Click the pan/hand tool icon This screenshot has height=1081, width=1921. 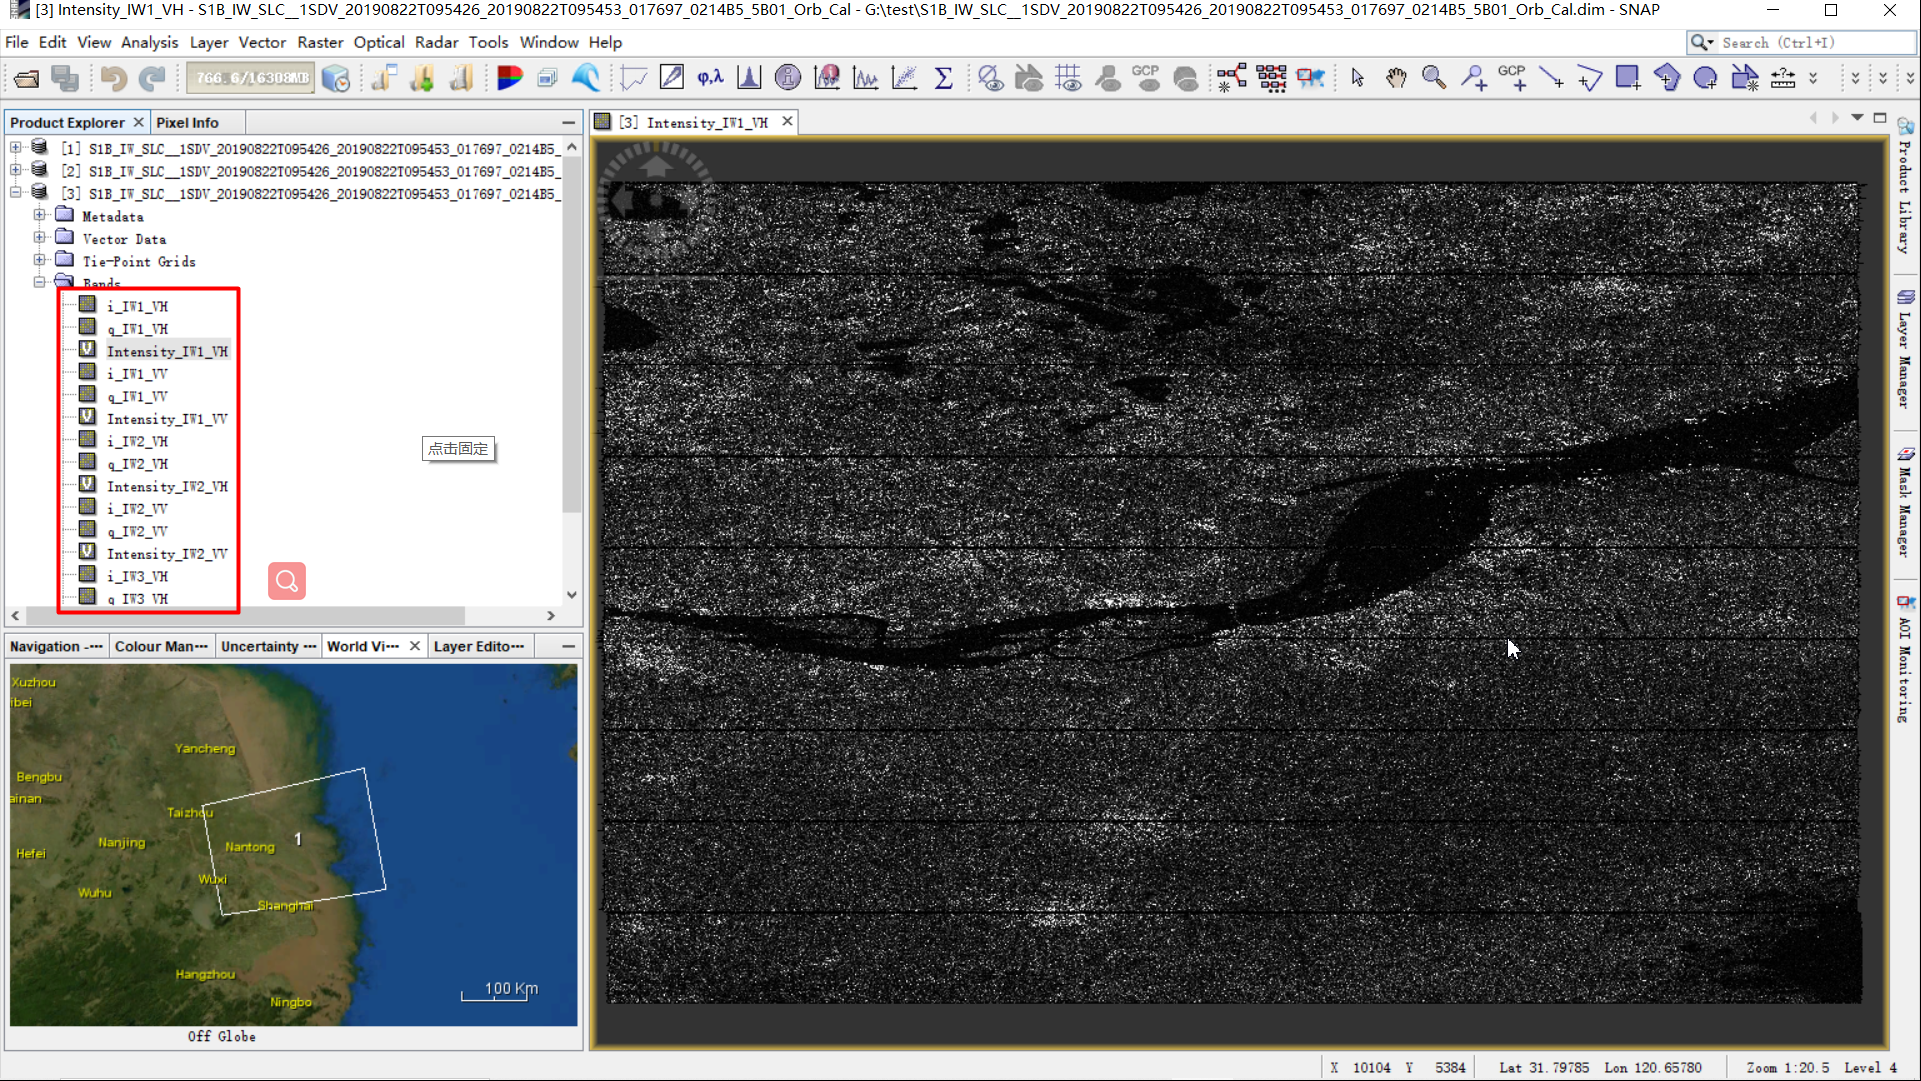point(1396,78)
